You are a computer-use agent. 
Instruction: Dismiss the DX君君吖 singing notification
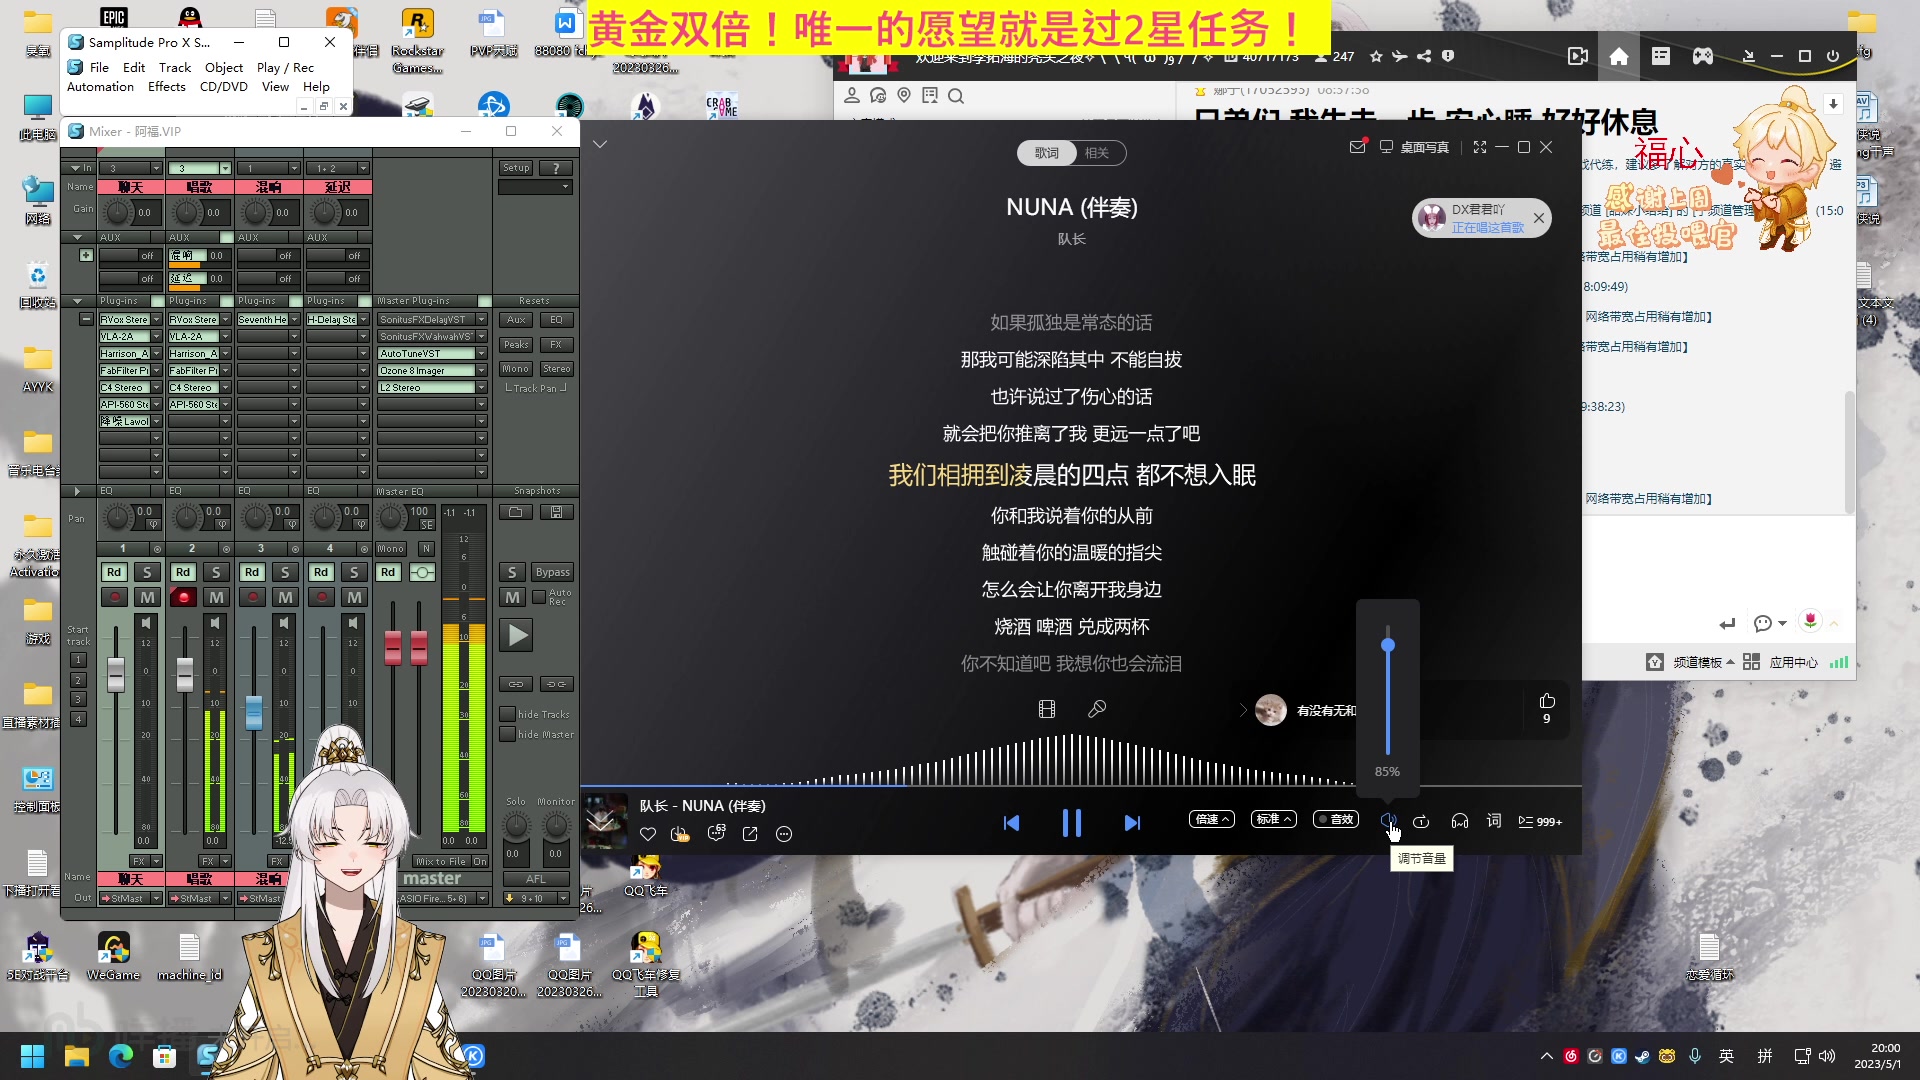tap(1539, 218)
